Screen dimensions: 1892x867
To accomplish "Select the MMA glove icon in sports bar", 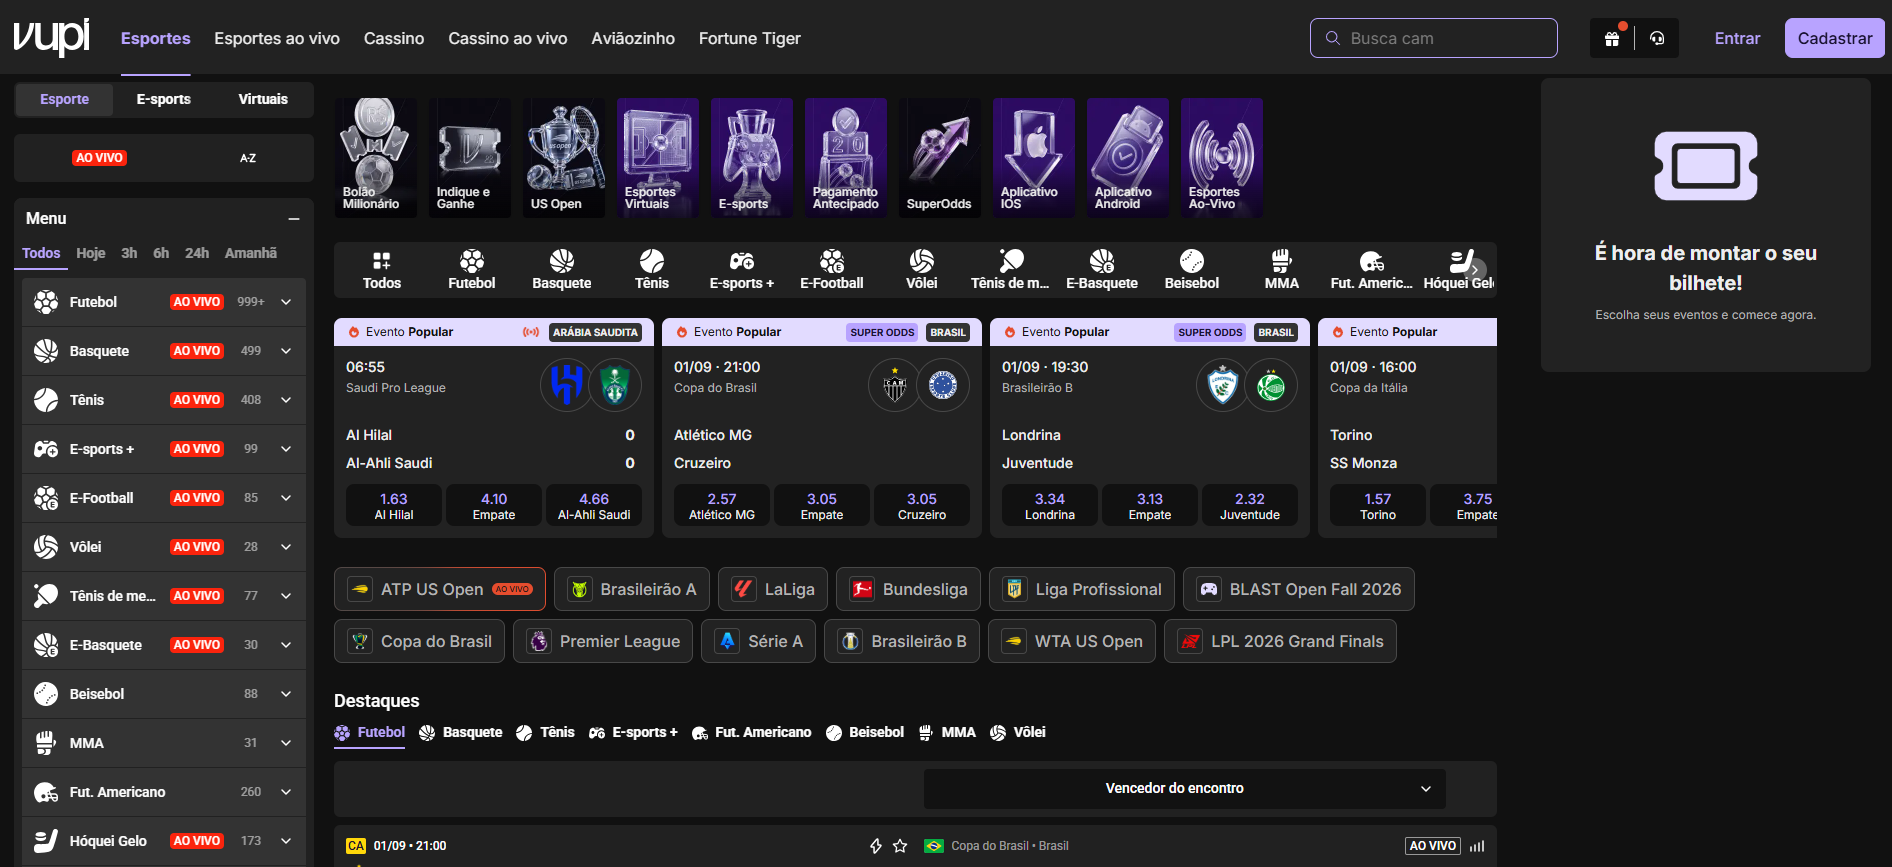I will click(1282, 261).
